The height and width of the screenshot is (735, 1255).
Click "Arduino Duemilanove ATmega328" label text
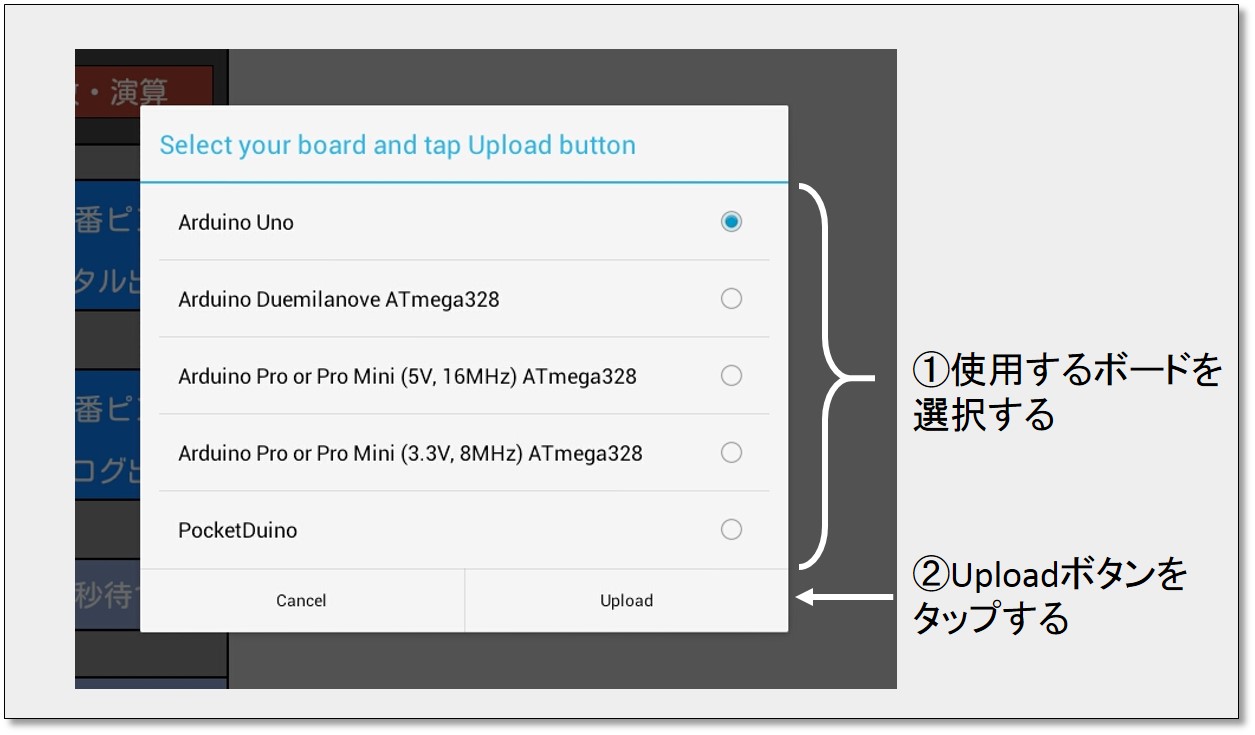pyautogui.click(x=338, y=299)
